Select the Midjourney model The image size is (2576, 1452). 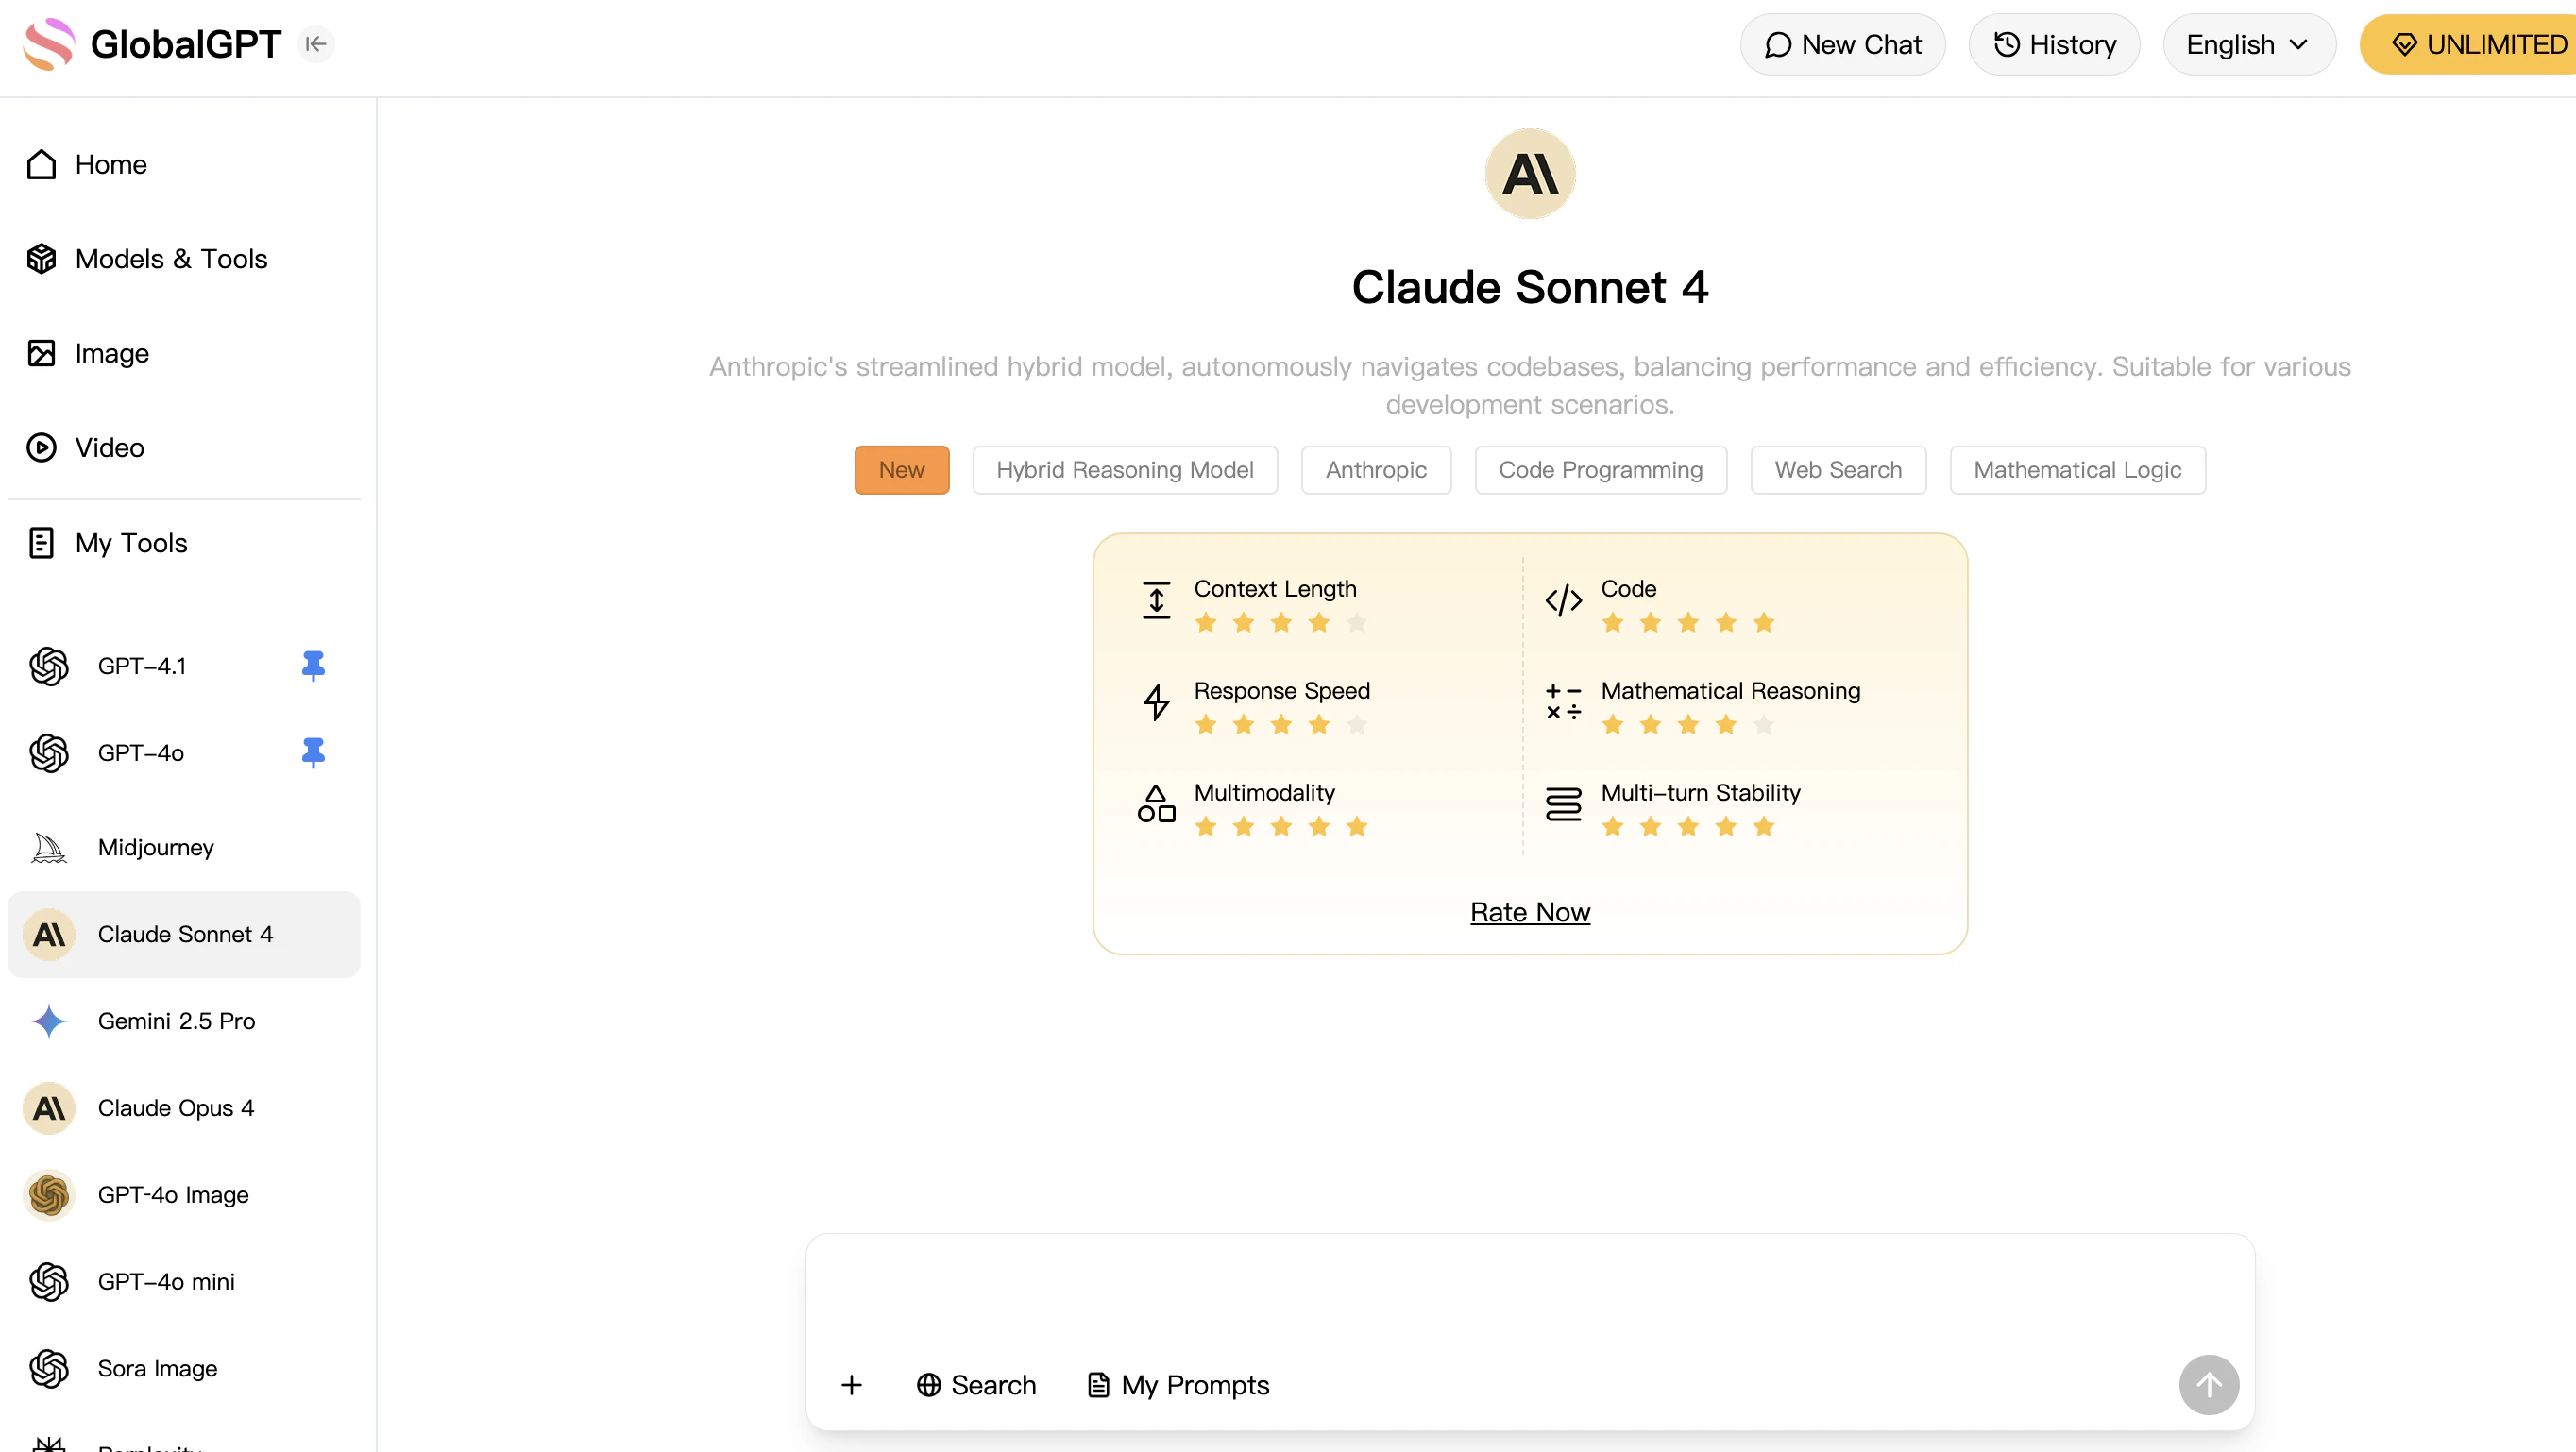click(156, 847)
